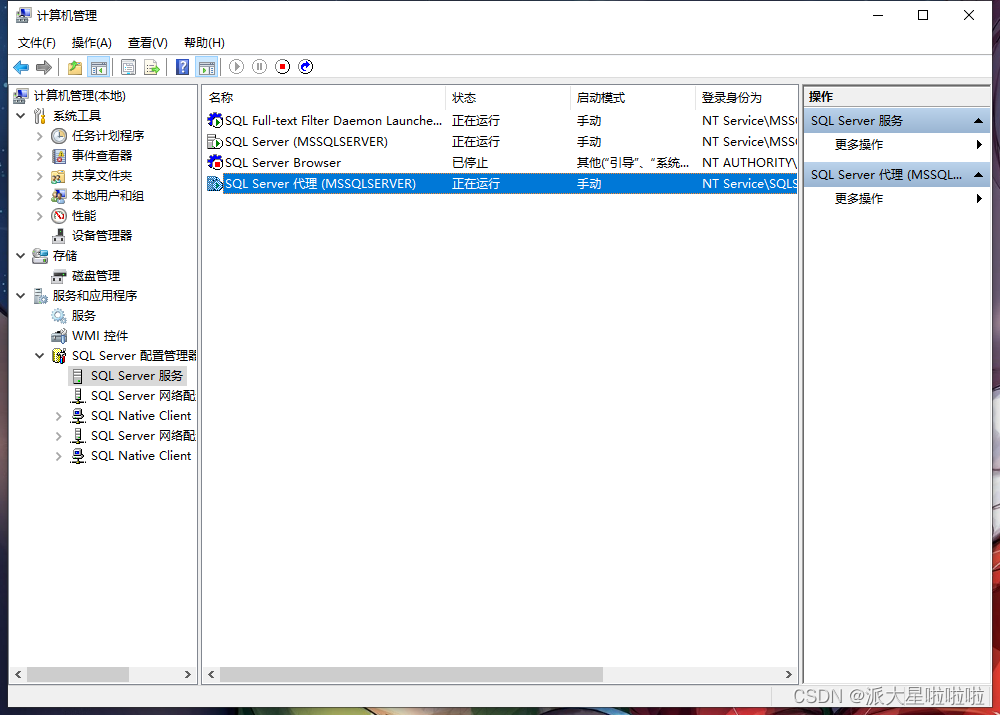Toggle the show/hide console tree icon
This screenshot has width=1000, height=715.
[x=99, y=67]
